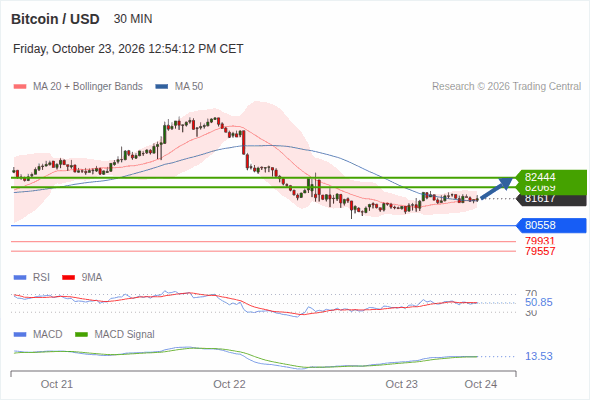Click the MA 20 + Bollinger Bands legend swatch
Image resolution: width=590 pixels, height=400 pixels.
coord(20,87)
